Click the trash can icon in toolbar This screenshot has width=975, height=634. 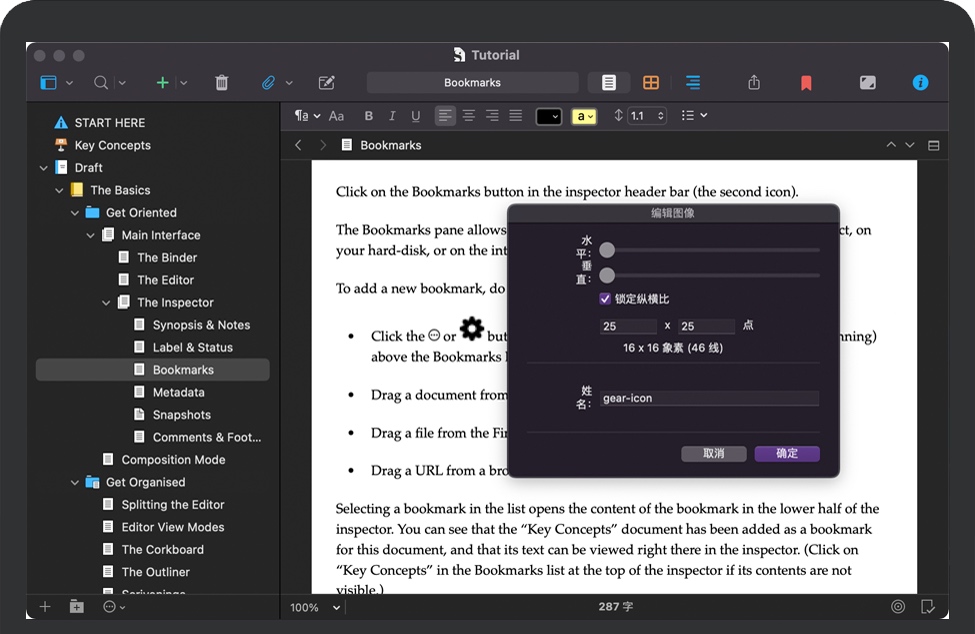click(222, 83)
